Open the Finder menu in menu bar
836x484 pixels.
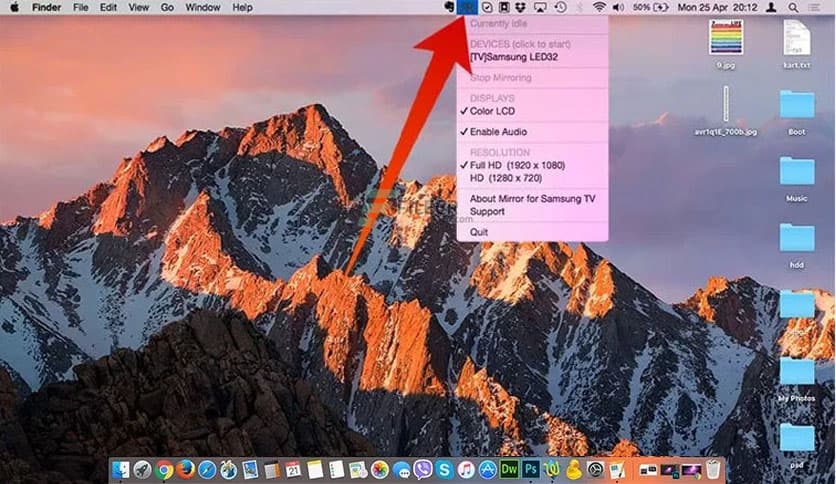pyautogui.click(x=46, y=7)
